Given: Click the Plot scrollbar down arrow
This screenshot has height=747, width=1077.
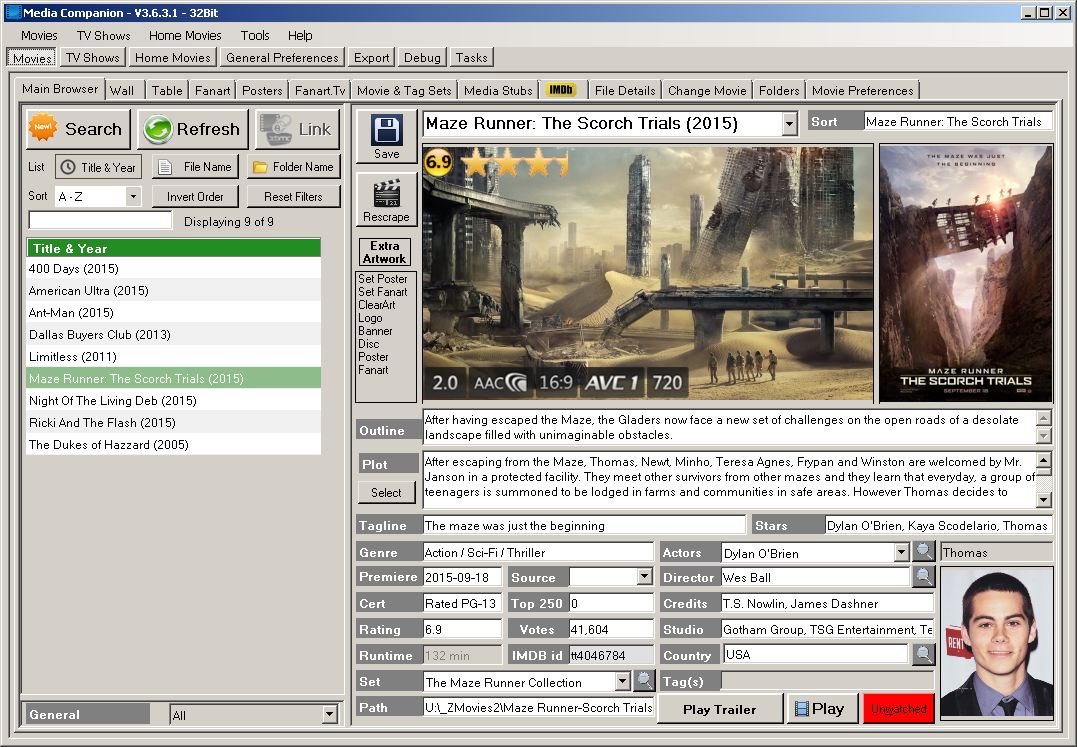Looking at the screenshot, I should (1043, 499).
